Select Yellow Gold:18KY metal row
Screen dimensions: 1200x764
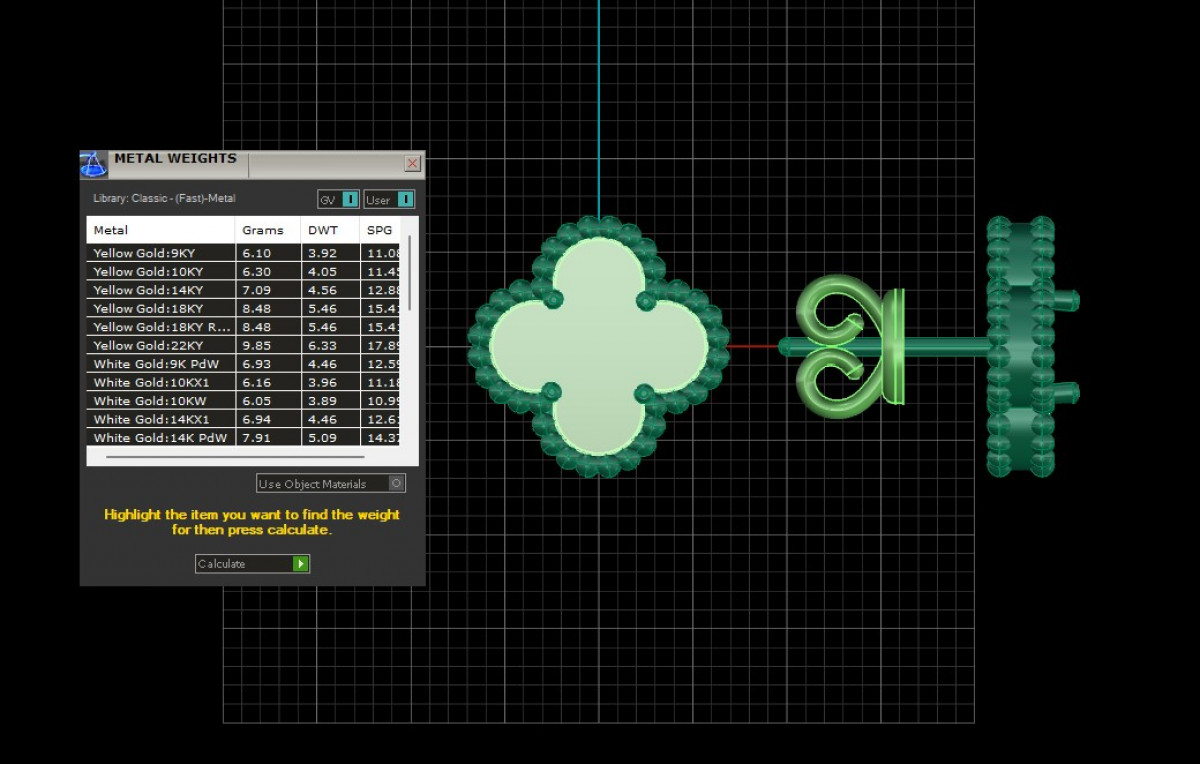pyautogui.click(x=160, y=308)
